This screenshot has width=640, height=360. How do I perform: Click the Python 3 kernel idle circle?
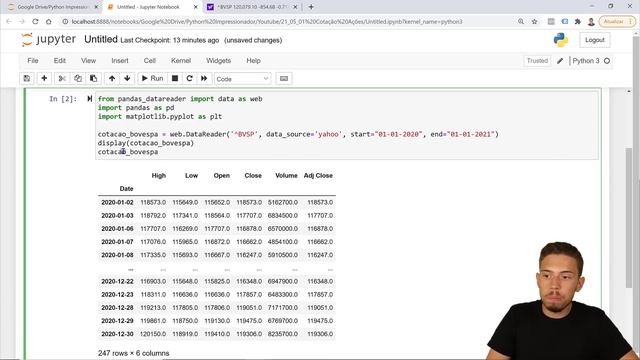point(607,61)
